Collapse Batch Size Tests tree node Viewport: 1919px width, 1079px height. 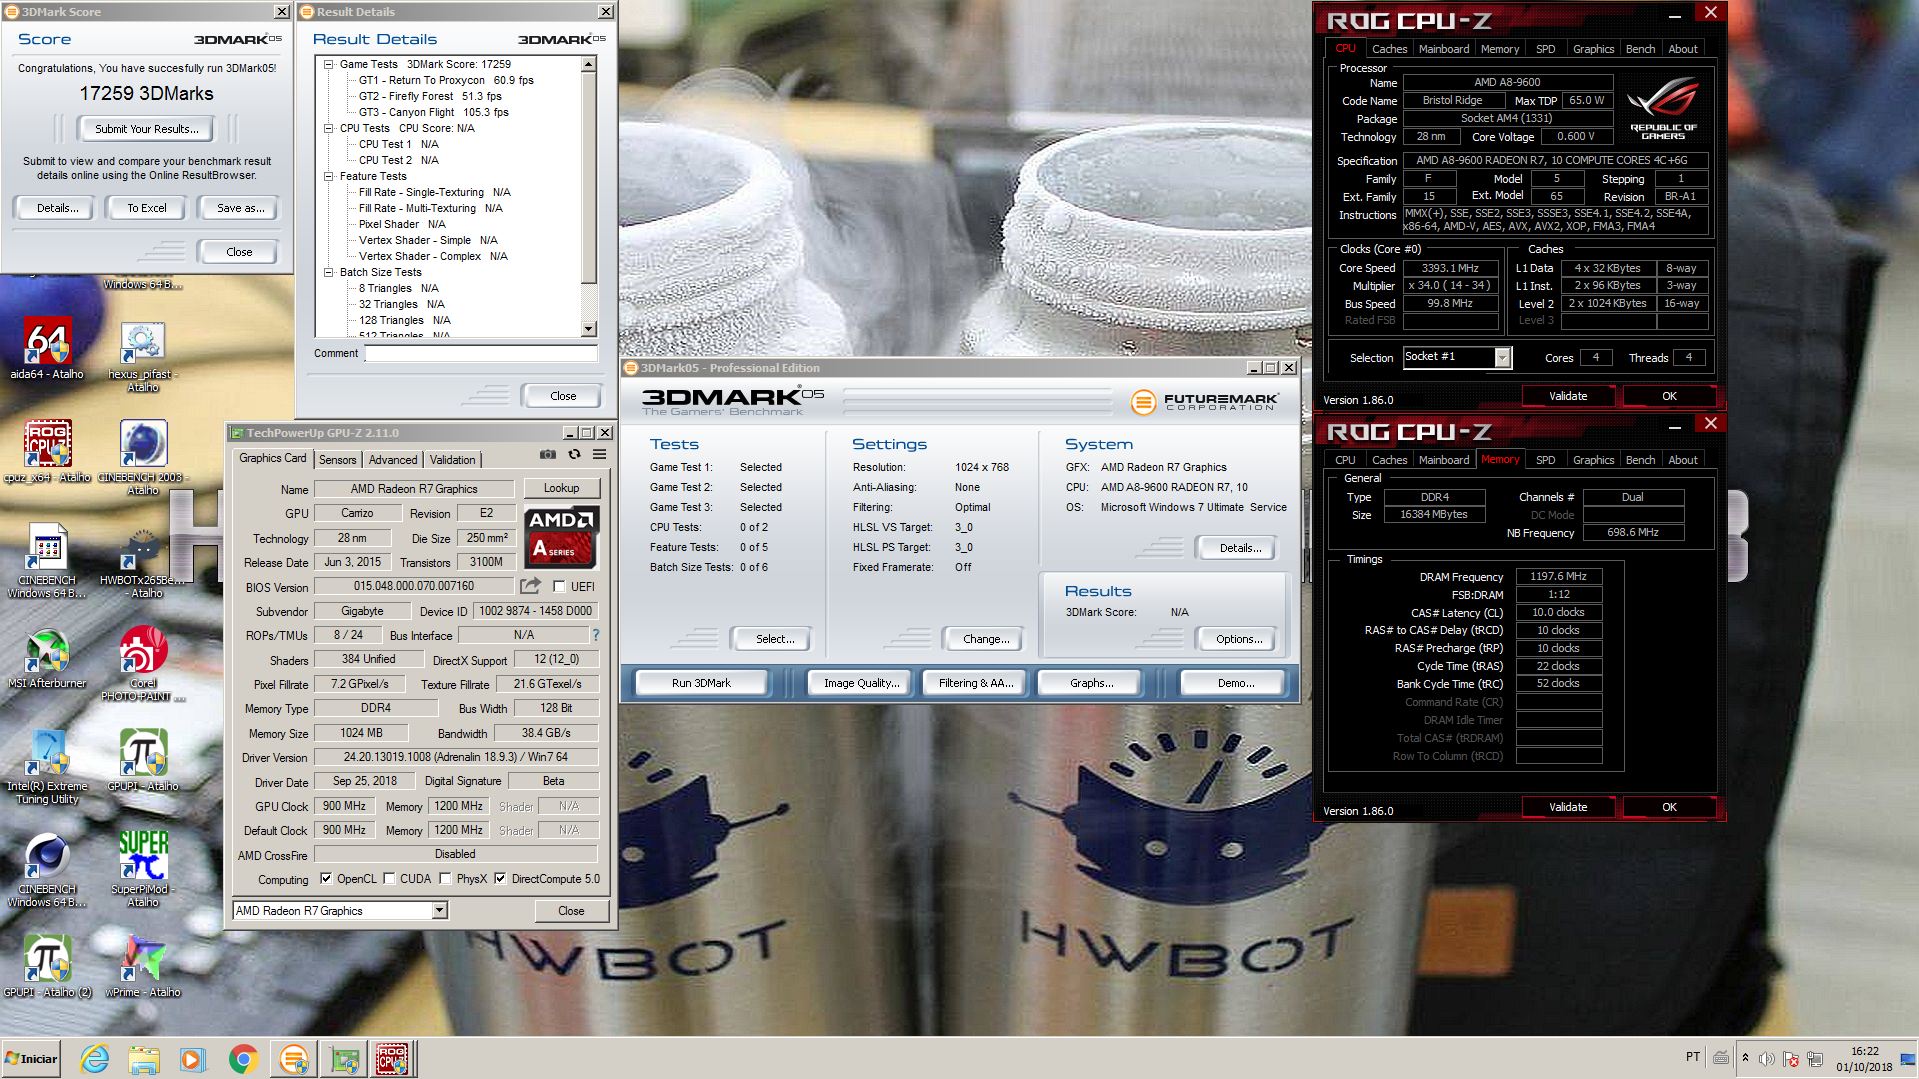point(329,272)
